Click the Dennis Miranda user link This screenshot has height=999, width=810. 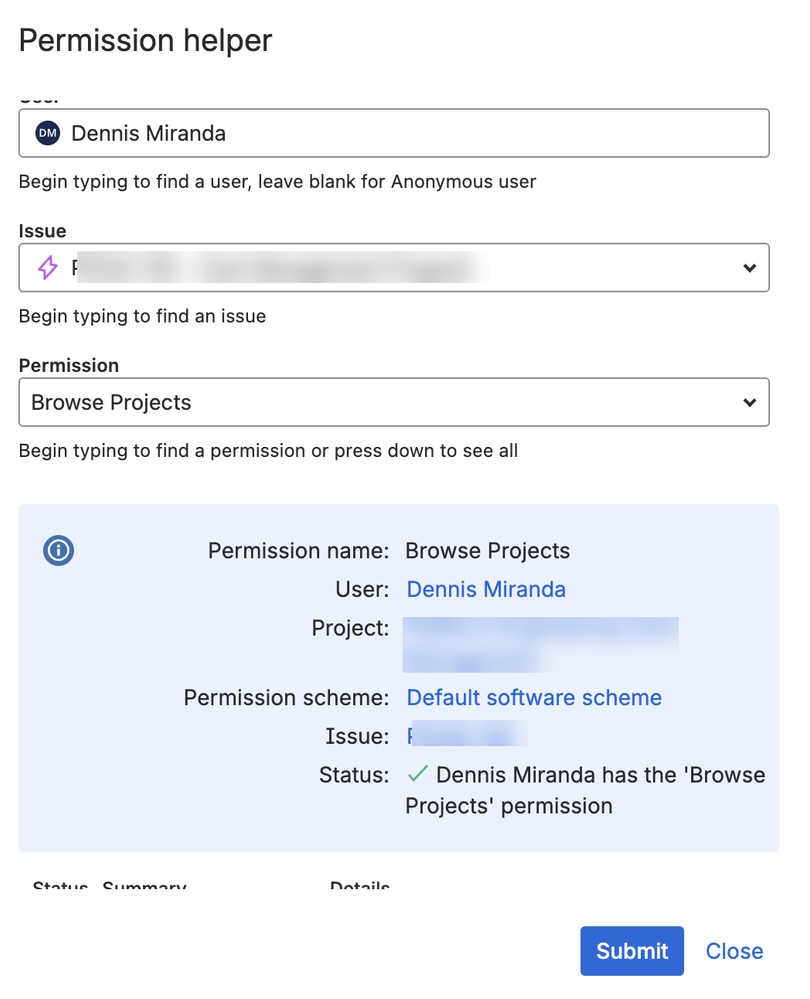coord(486,589)
